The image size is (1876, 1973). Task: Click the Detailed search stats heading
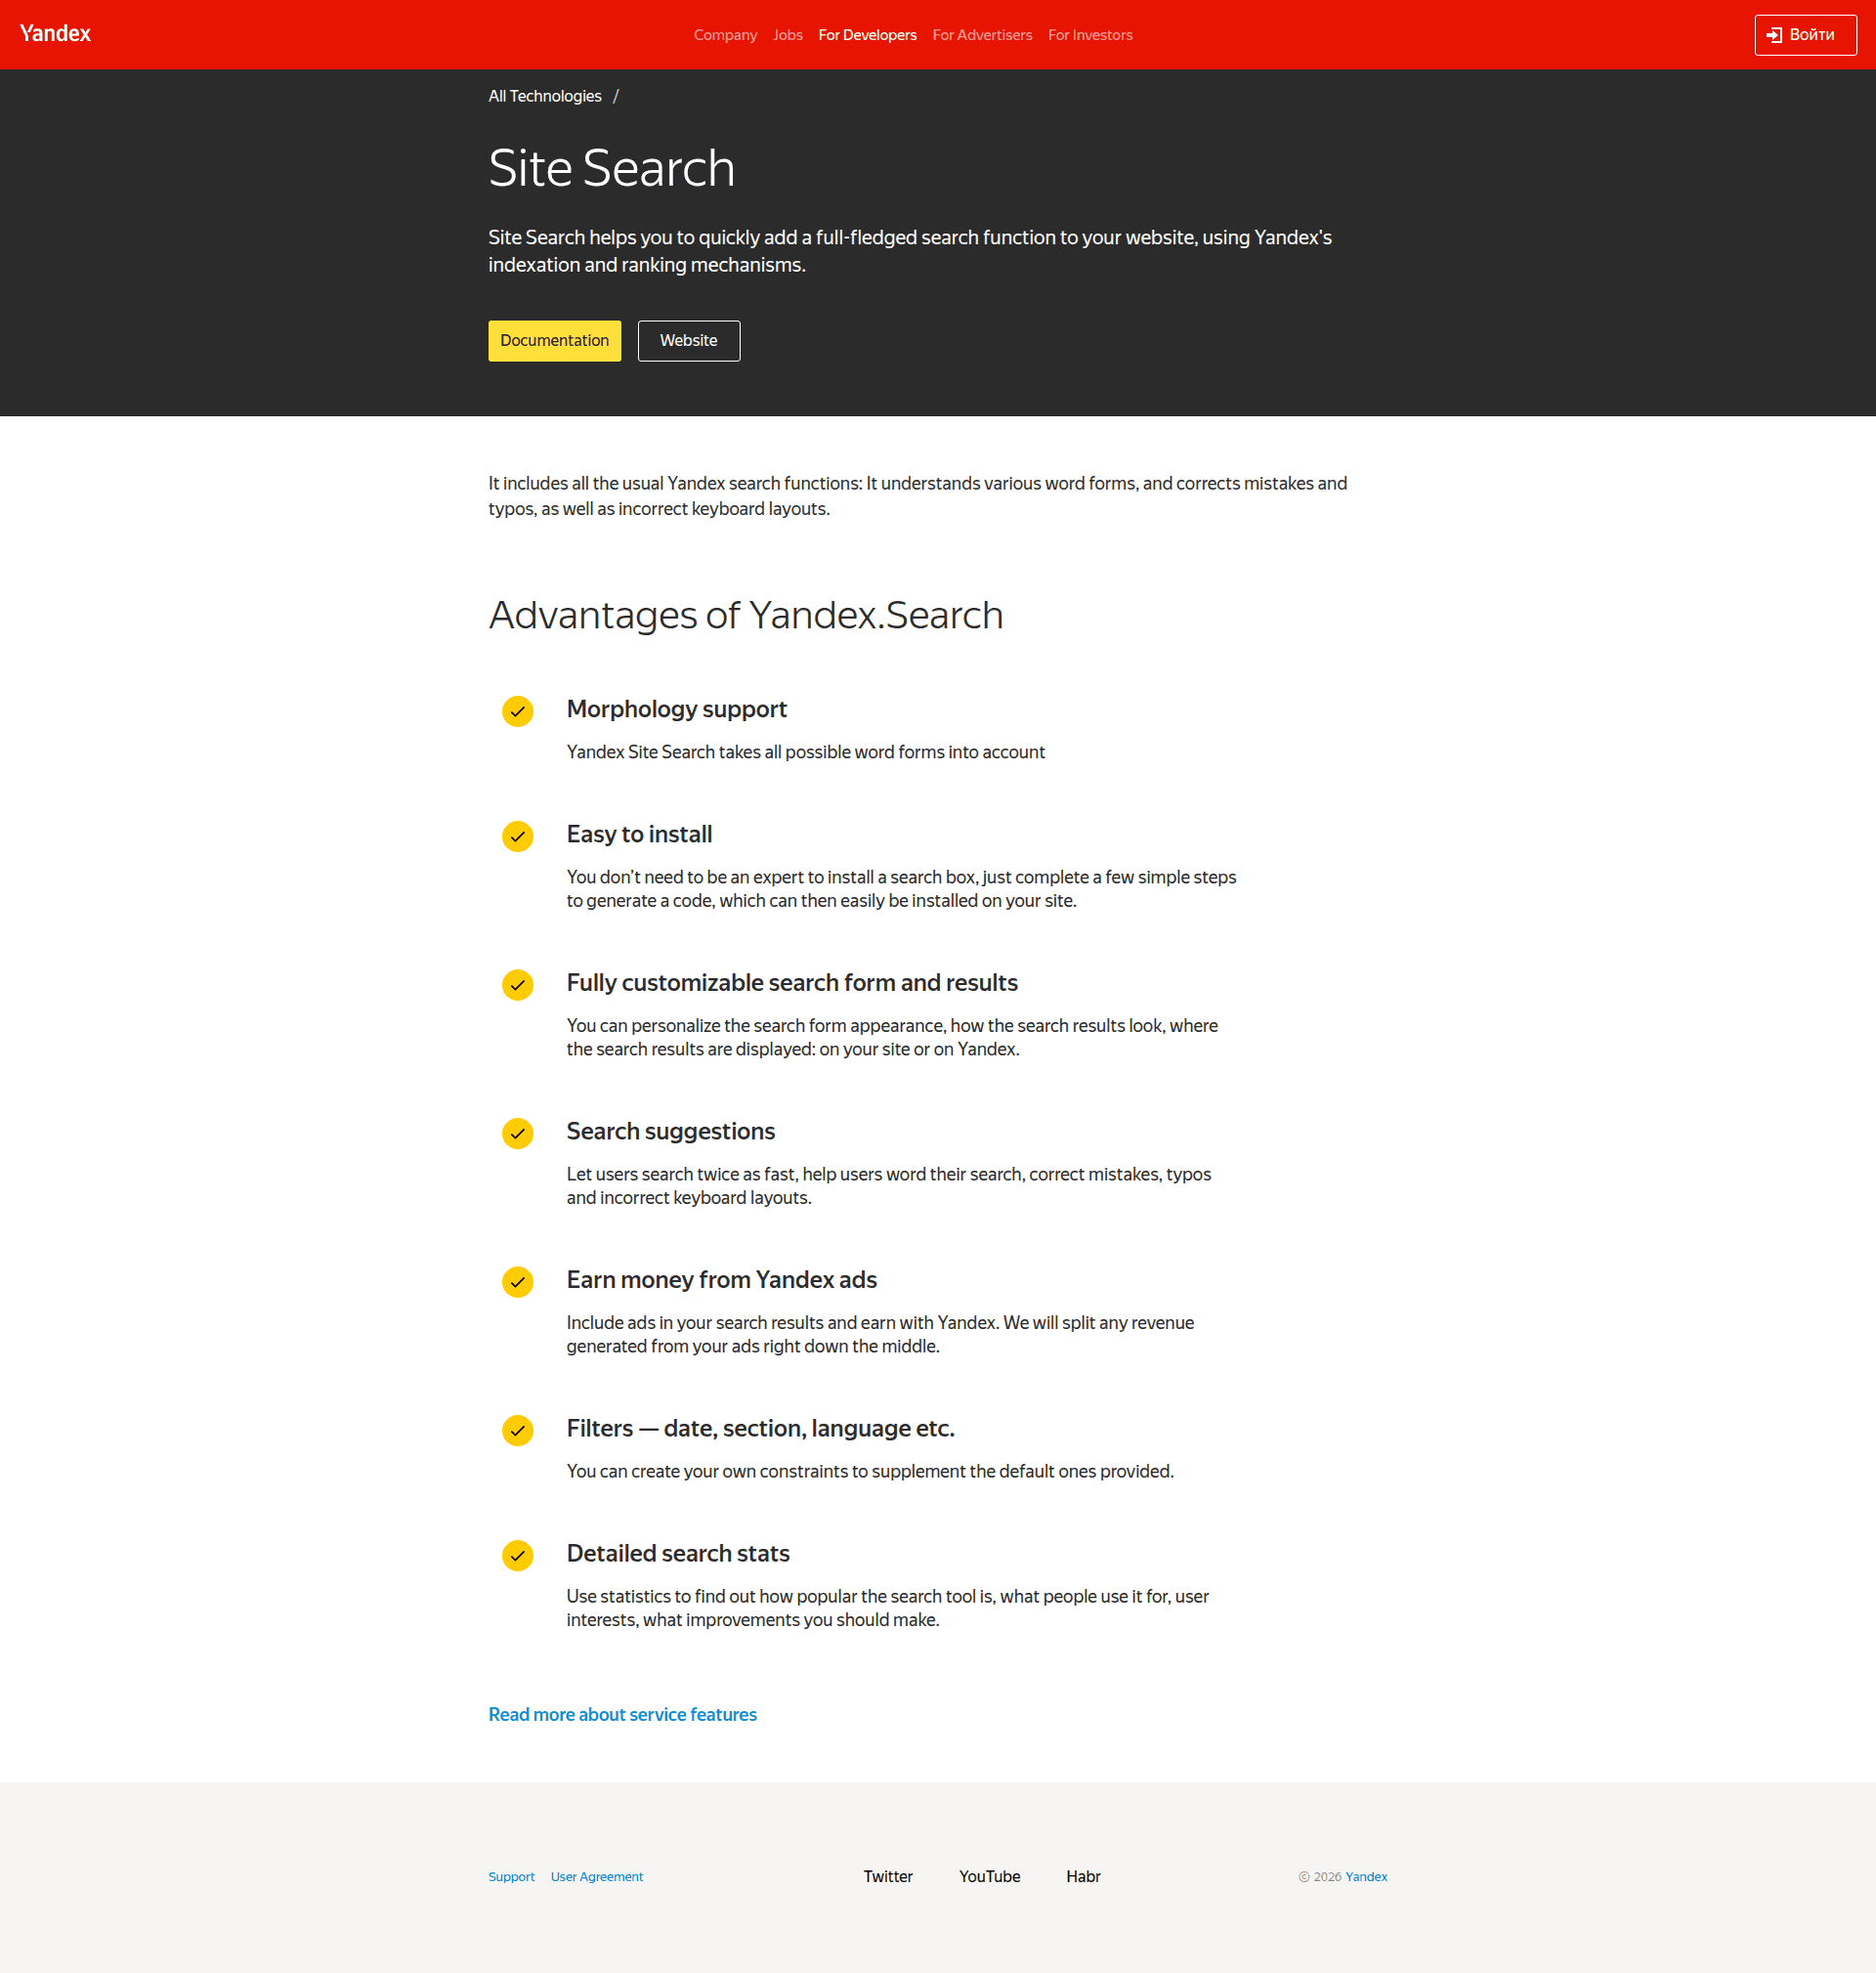pos(678,1553)
